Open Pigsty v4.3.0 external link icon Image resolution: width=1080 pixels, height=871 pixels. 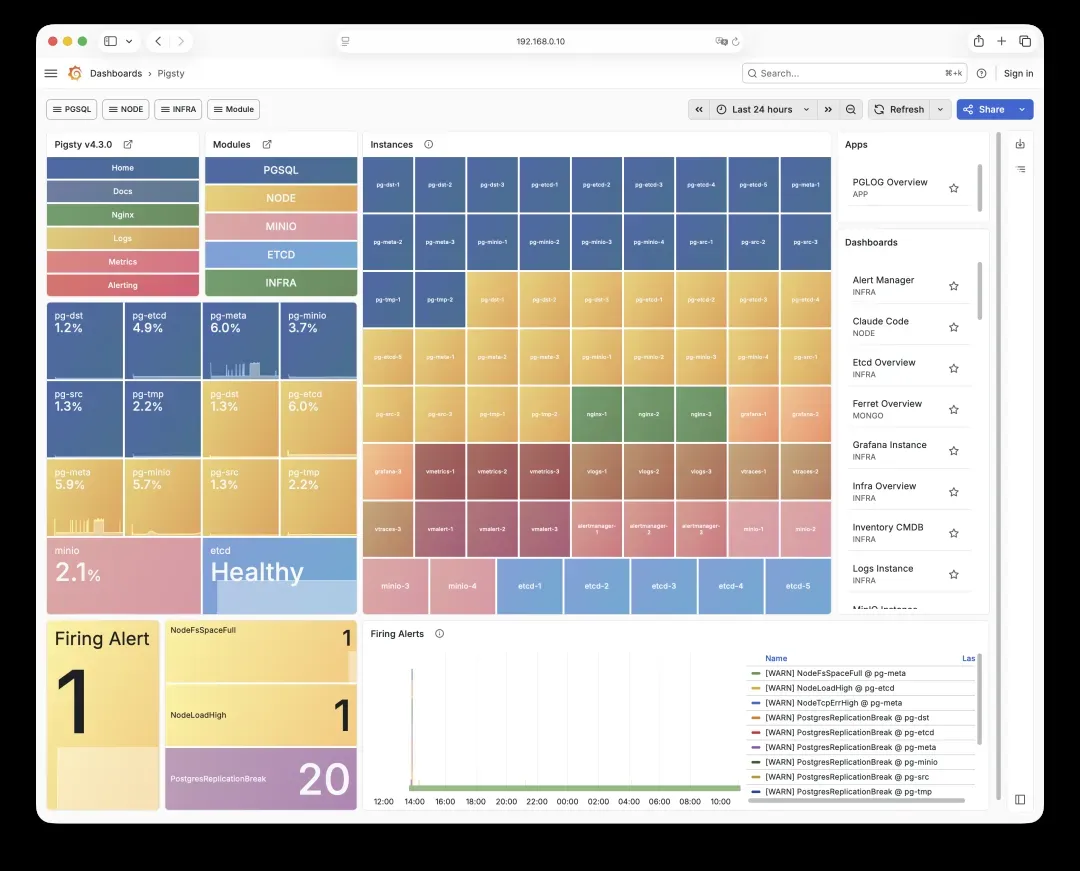[127, 145]
